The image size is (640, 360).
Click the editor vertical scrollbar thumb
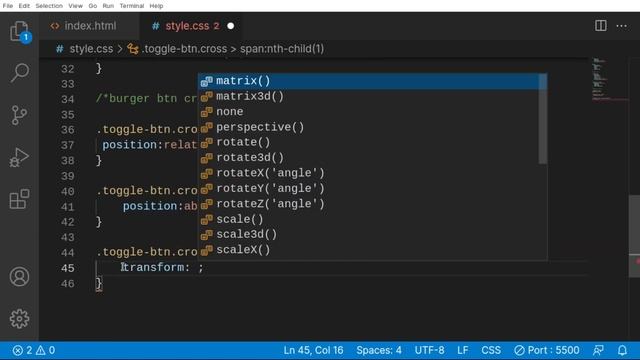click(x=634, y=237)
